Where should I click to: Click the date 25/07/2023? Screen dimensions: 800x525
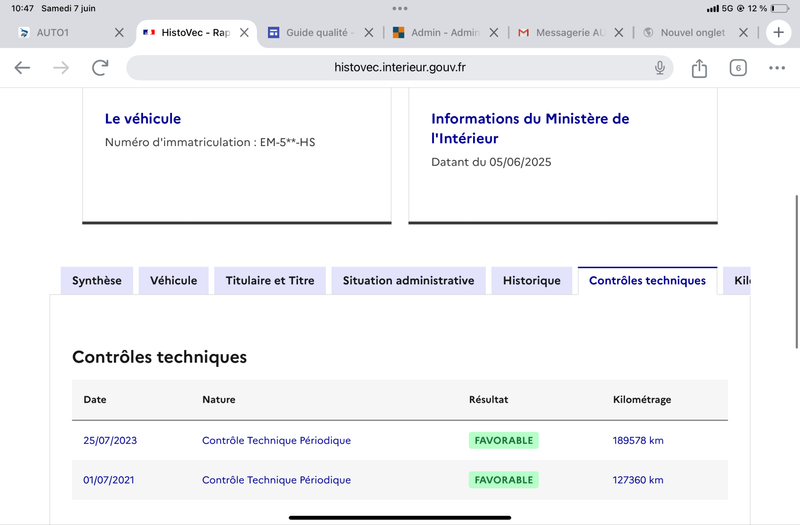point(110,440)
